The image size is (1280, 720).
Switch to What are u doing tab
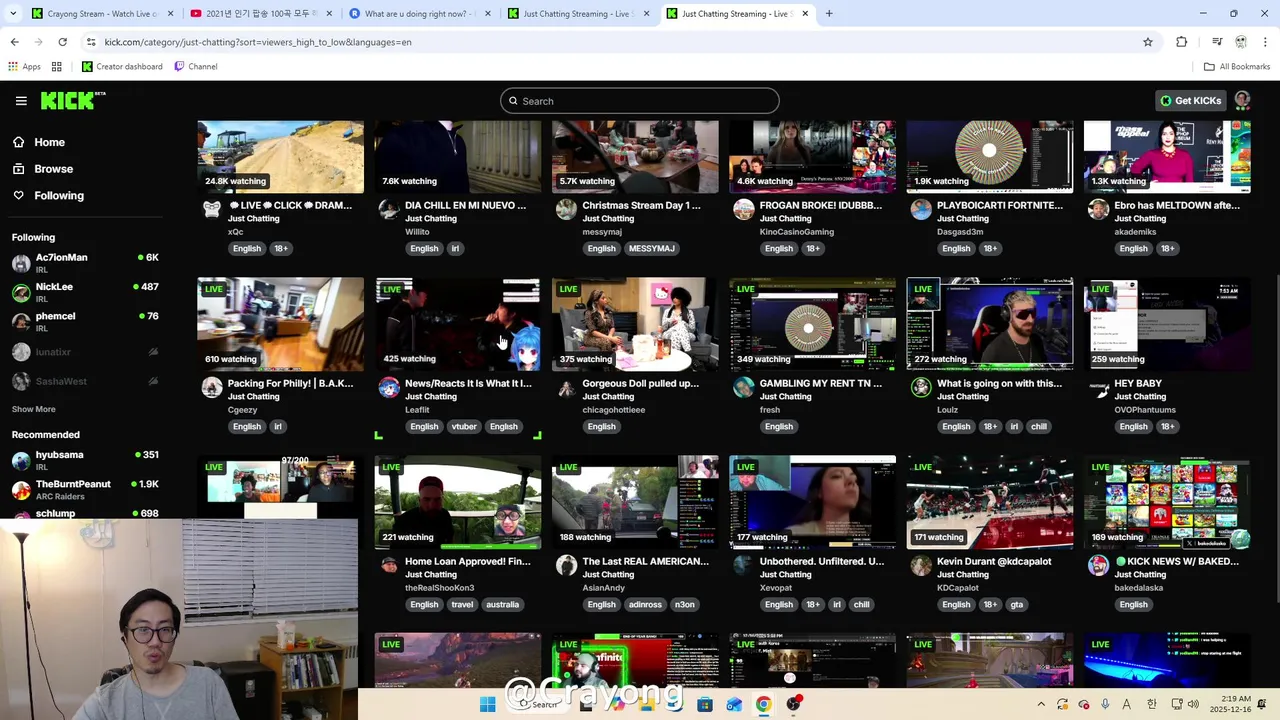418,14
